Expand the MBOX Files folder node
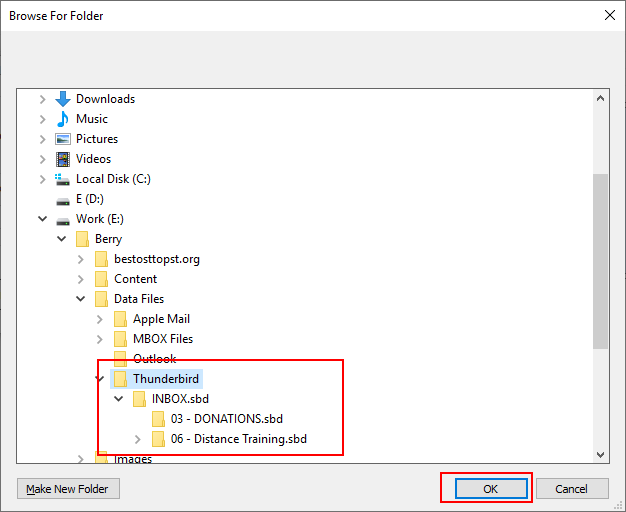Viewport: 626px width, 512px height. point(100,339)
